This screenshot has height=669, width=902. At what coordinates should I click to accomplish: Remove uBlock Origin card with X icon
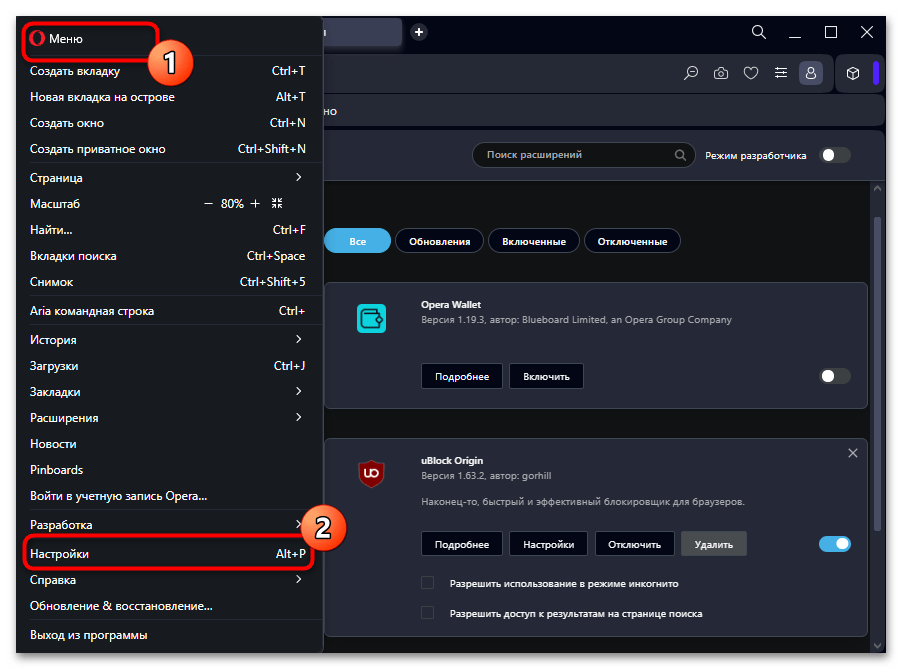coord(853,453)
